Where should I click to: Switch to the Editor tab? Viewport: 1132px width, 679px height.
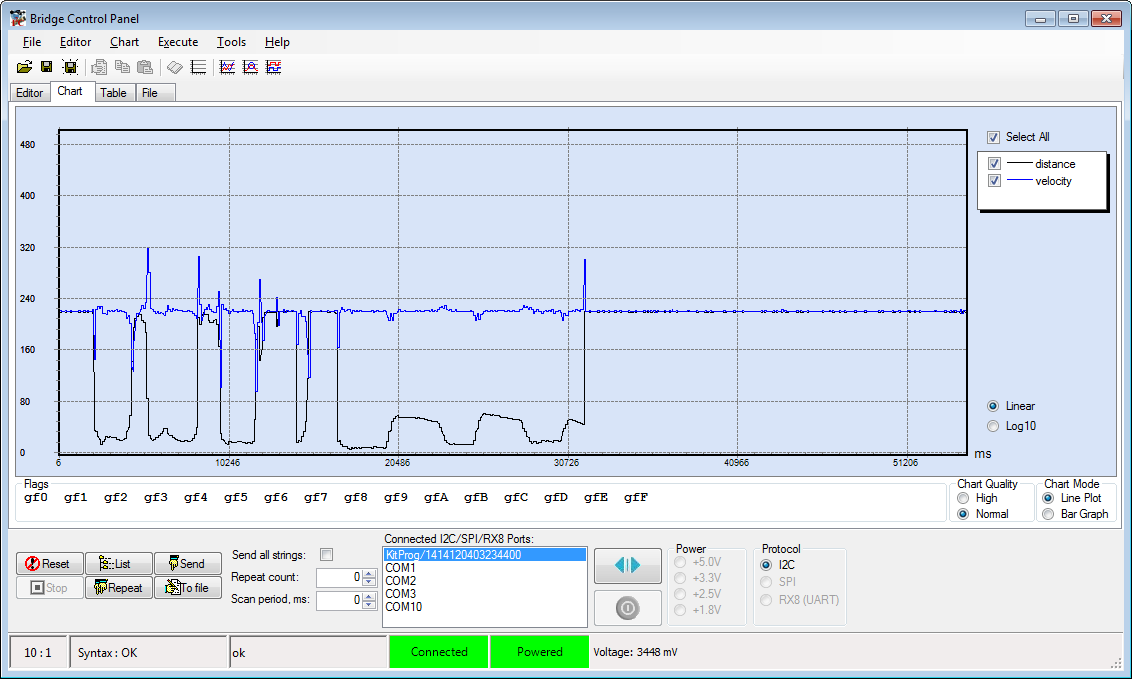tap(30, 92)
